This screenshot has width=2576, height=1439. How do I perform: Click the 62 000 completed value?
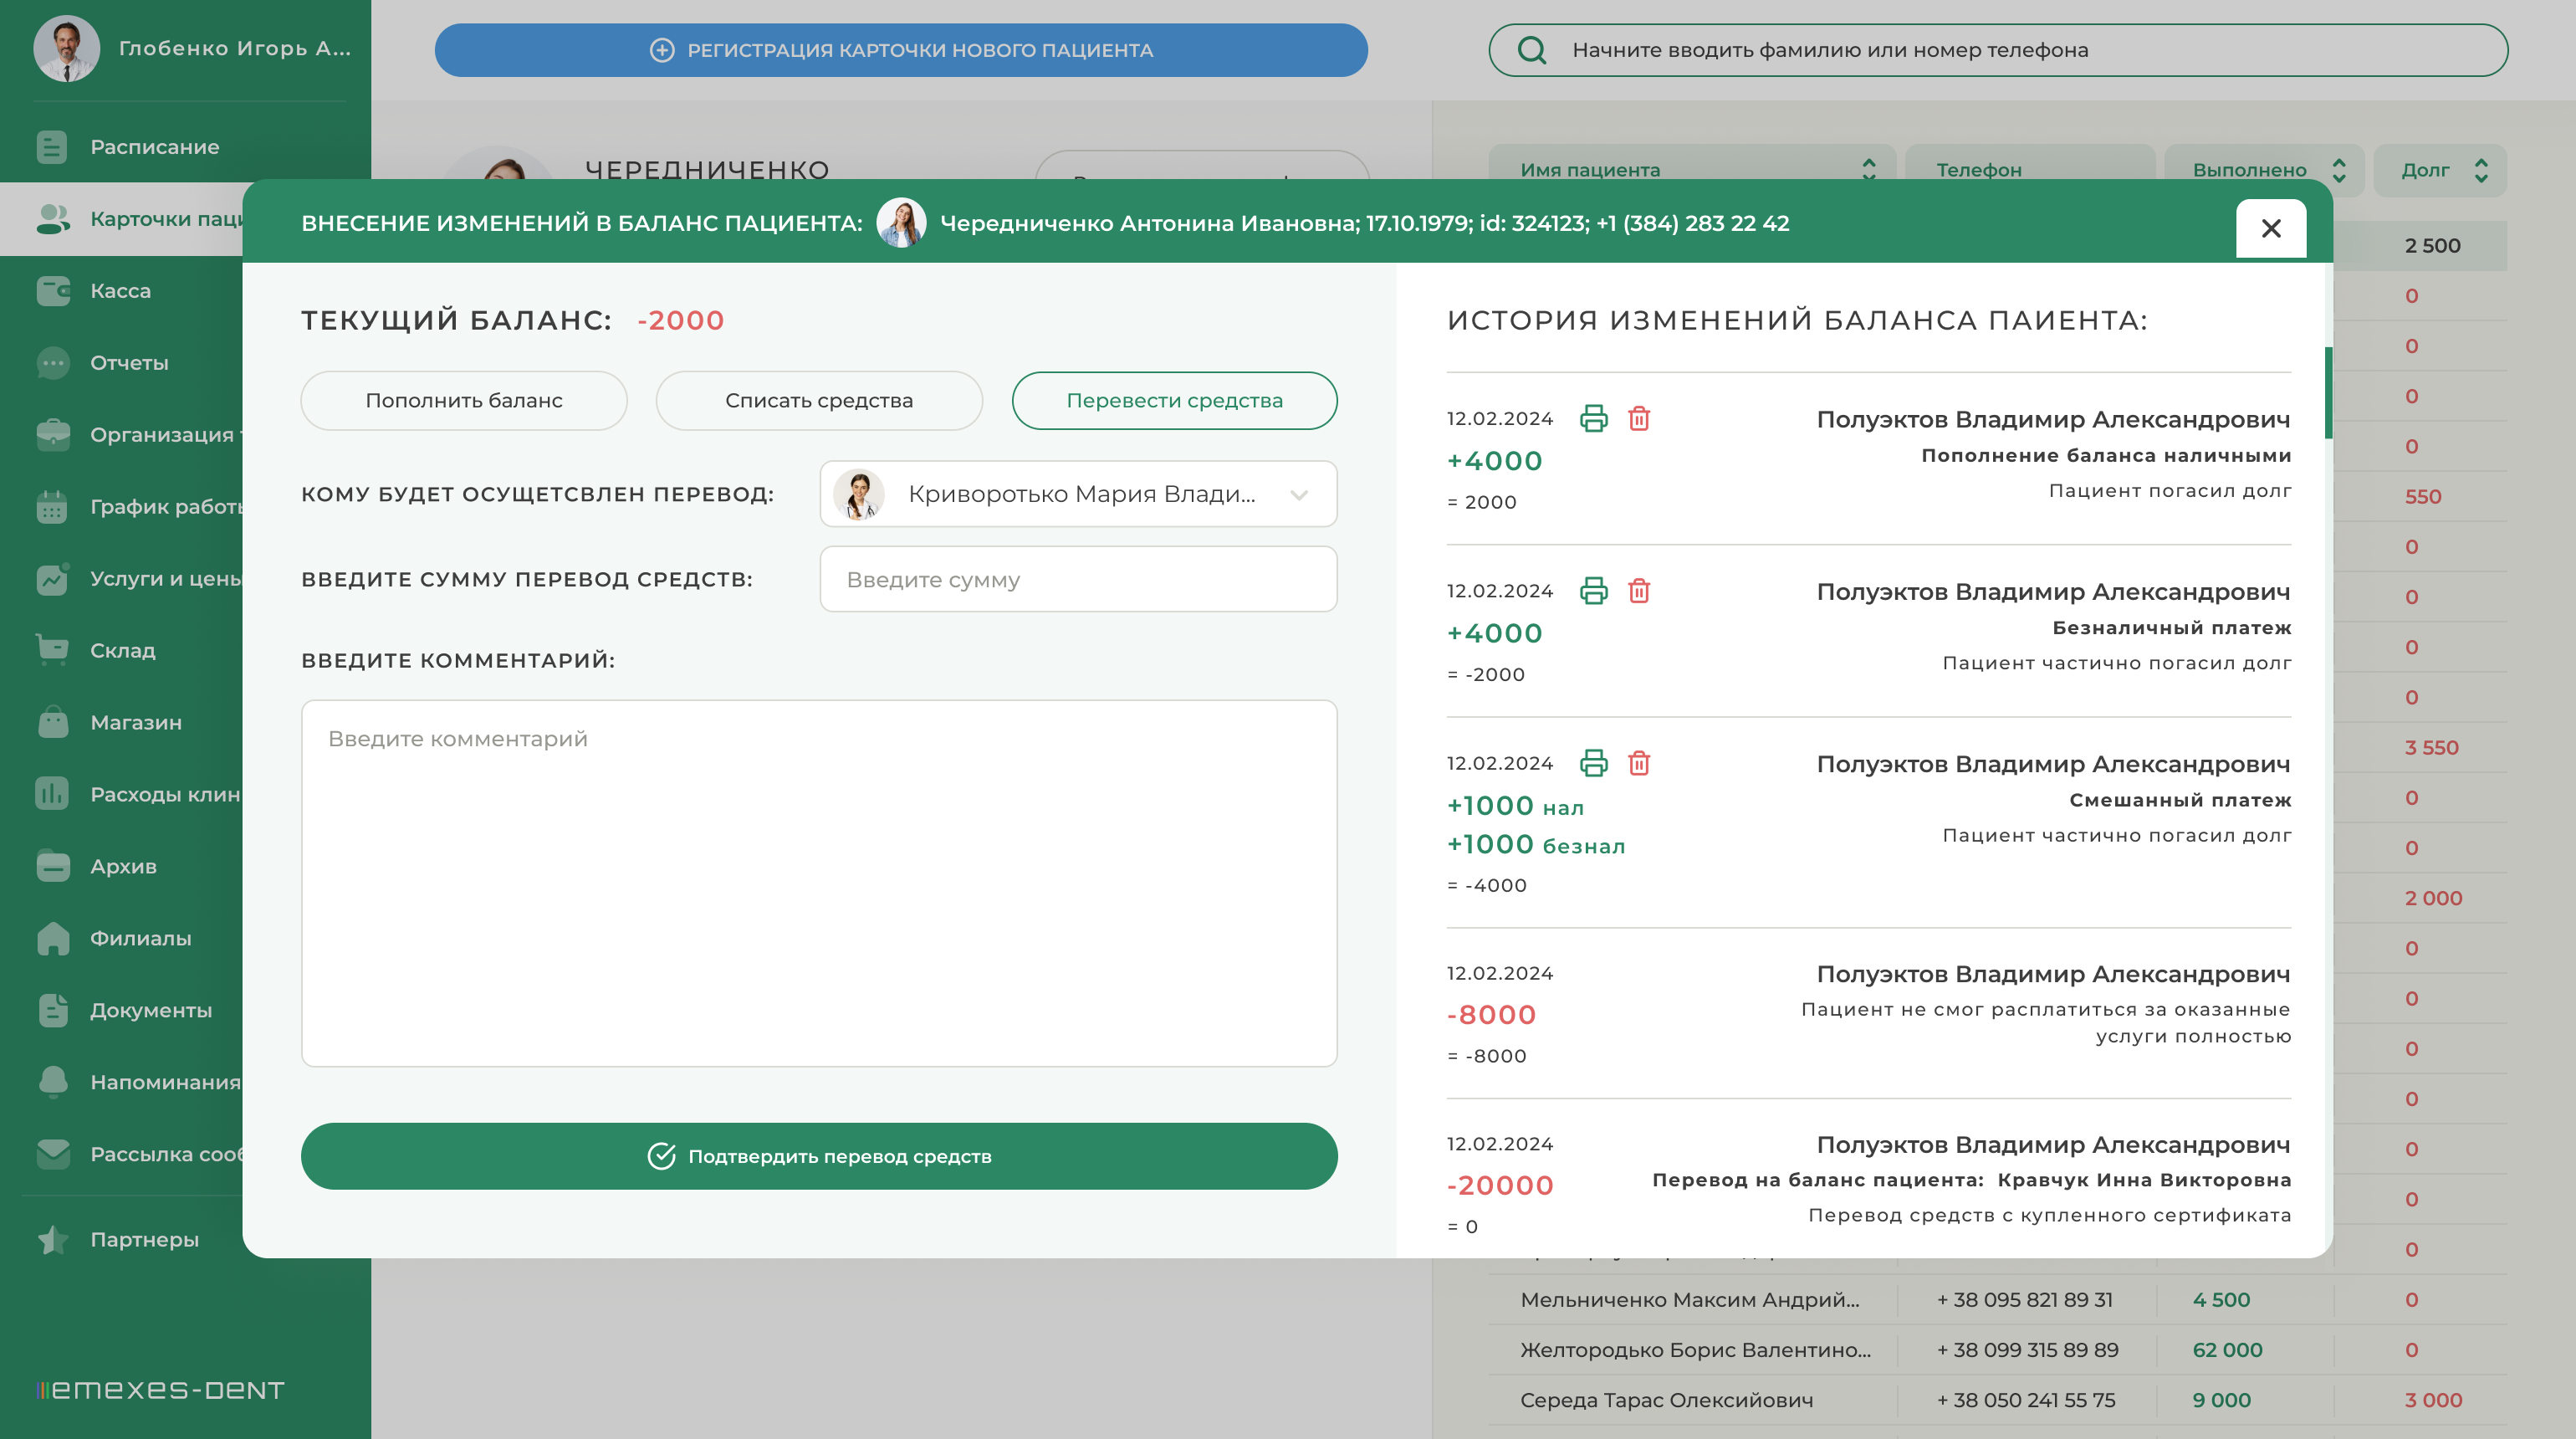coord(2227,1350)
